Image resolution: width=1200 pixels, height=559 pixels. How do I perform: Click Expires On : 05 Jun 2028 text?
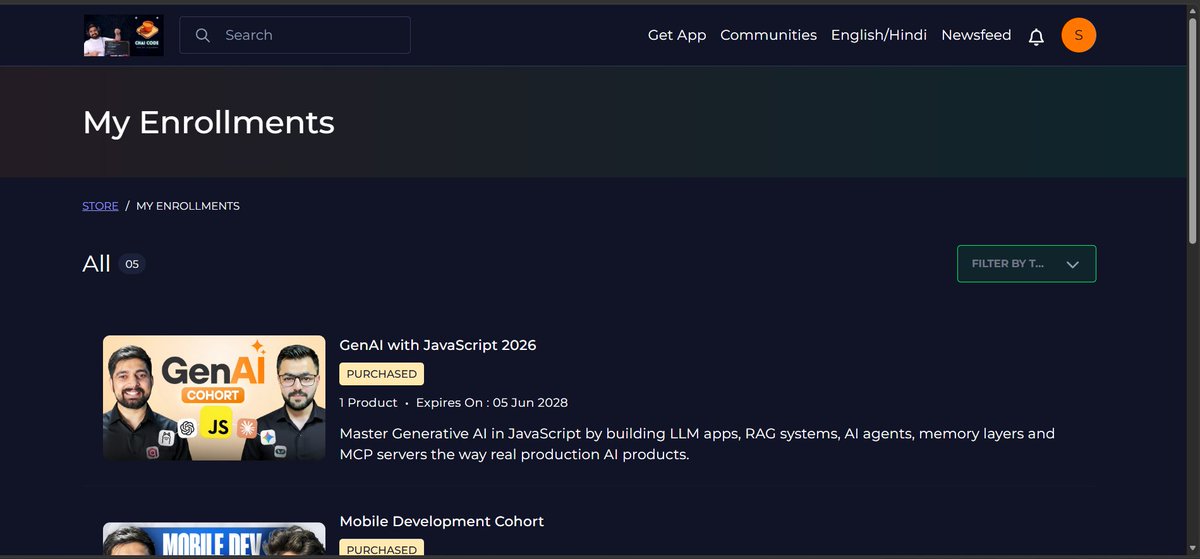point(492,403)
